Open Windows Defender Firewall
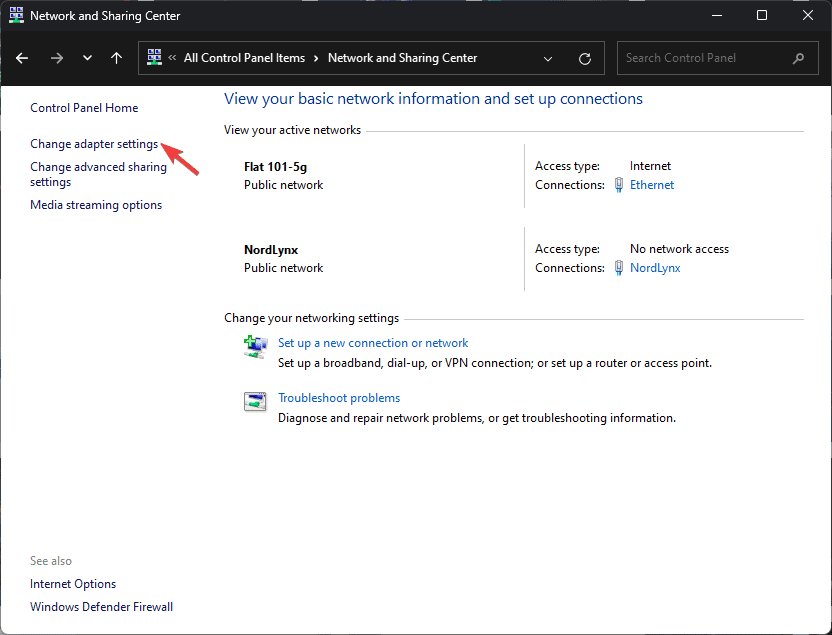832x635 pixels. [x=101, y=606]
